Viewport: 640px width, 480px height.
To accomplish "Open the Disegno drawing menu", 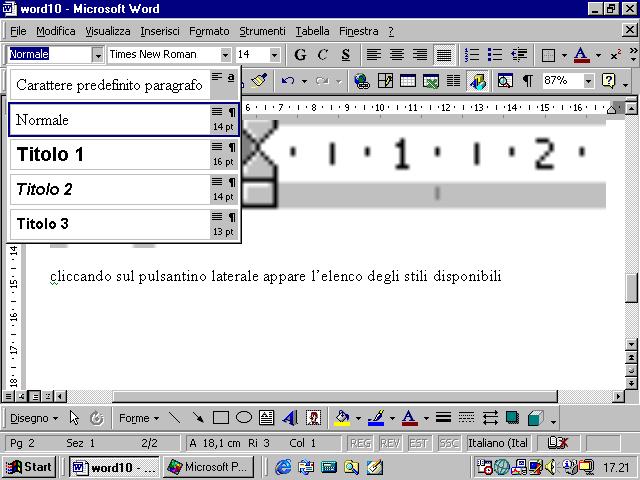I will pos(34,418).
